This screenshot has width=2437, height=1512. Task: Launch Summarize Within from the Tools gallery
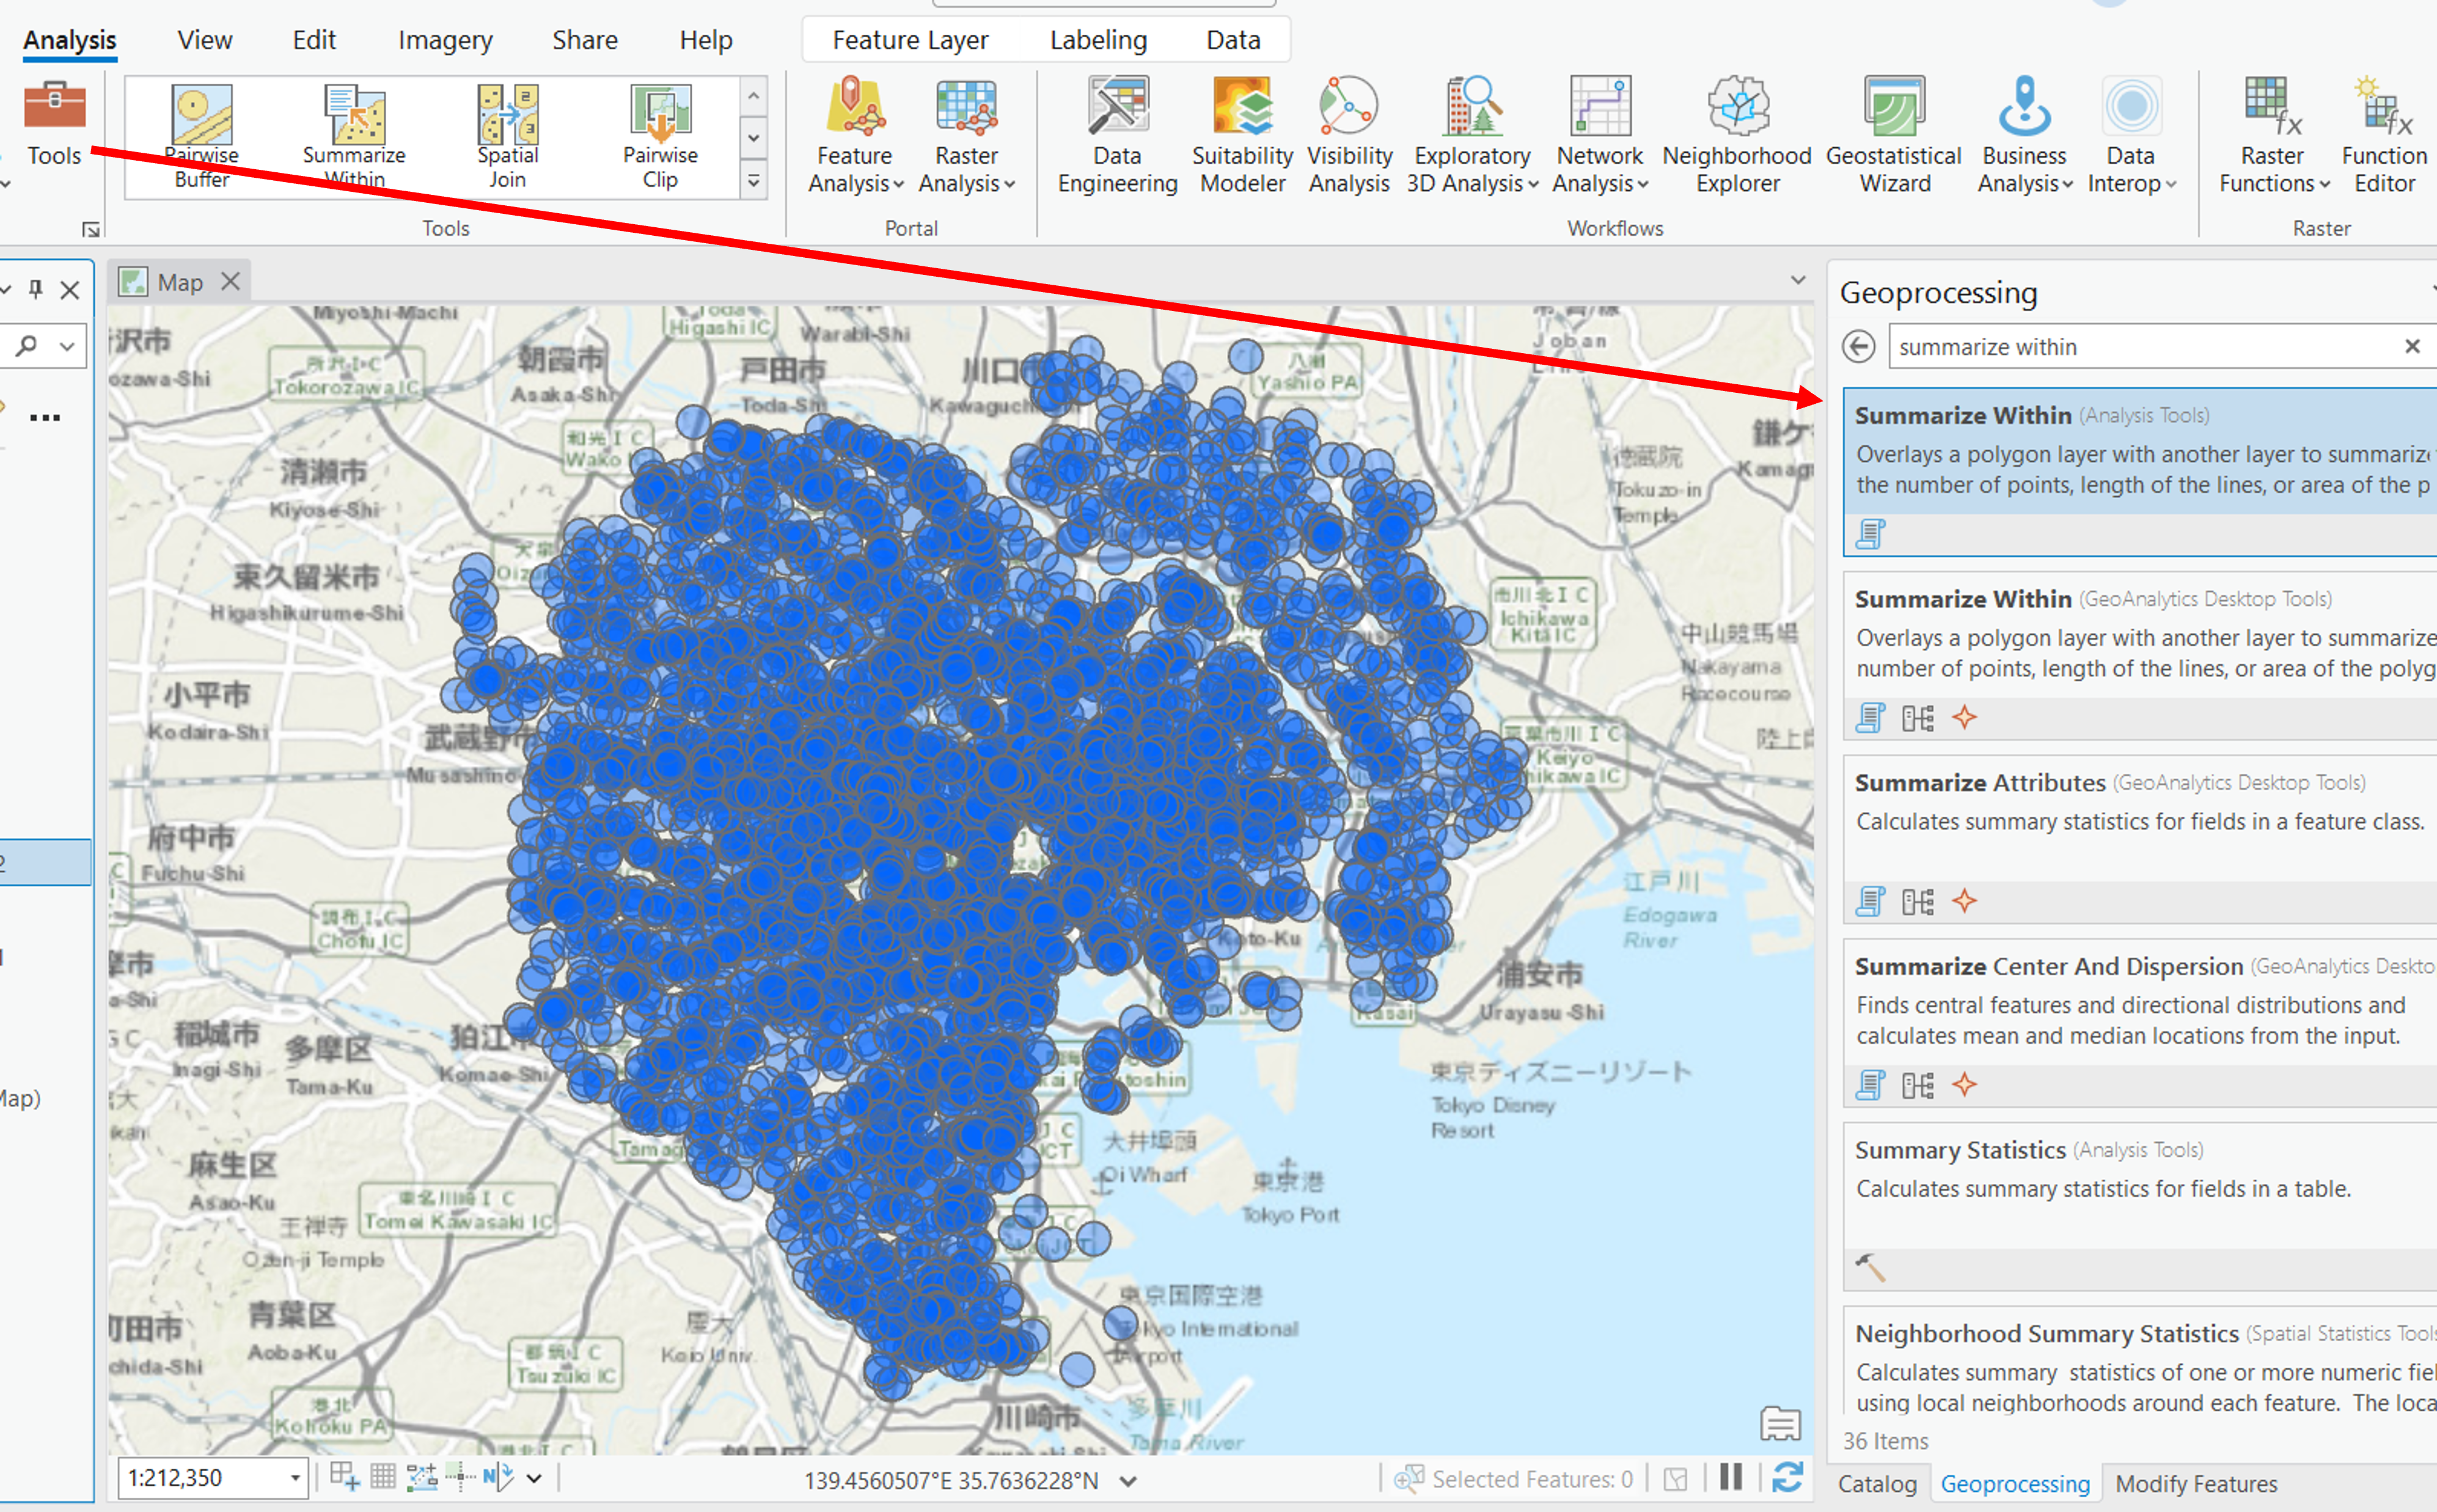pyautogui.click(x=354, y=136)
